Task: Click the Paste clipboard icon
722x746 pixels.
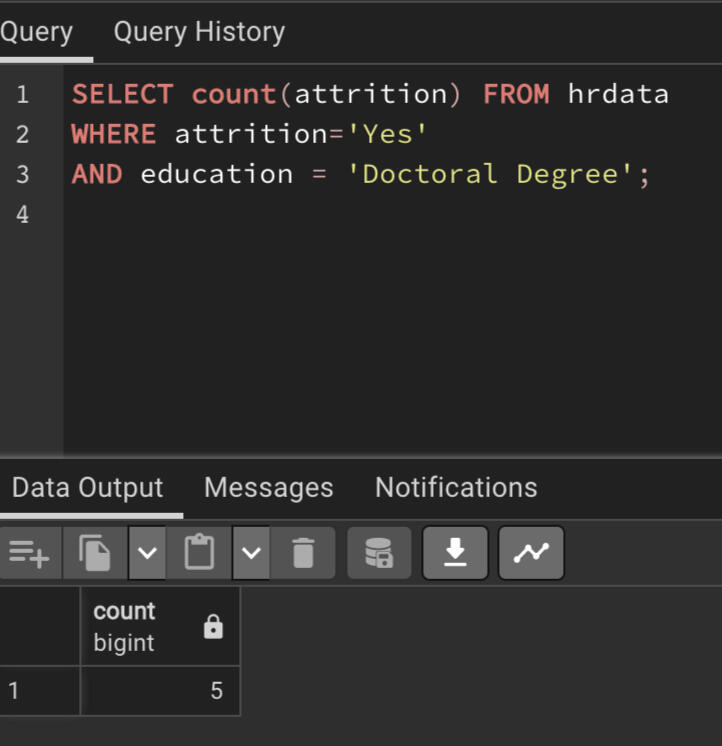Action: [x=199, y=553]
